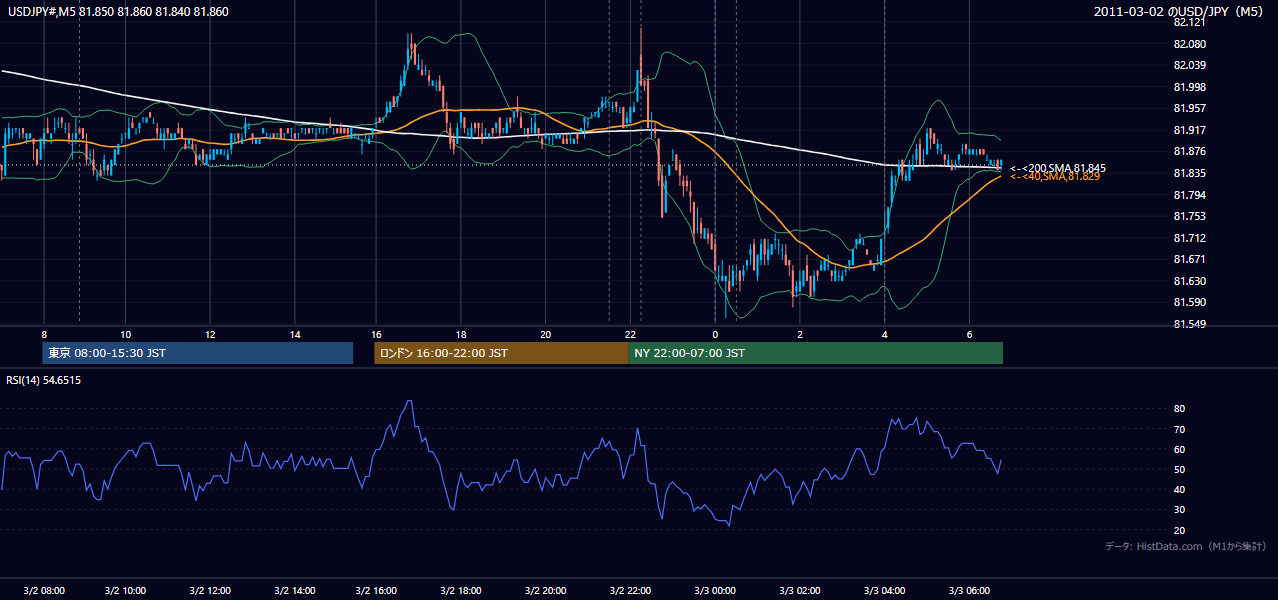Click hour label 22 on price chart axis
The height and width of the screenshot is (600, 1278).
630,333
